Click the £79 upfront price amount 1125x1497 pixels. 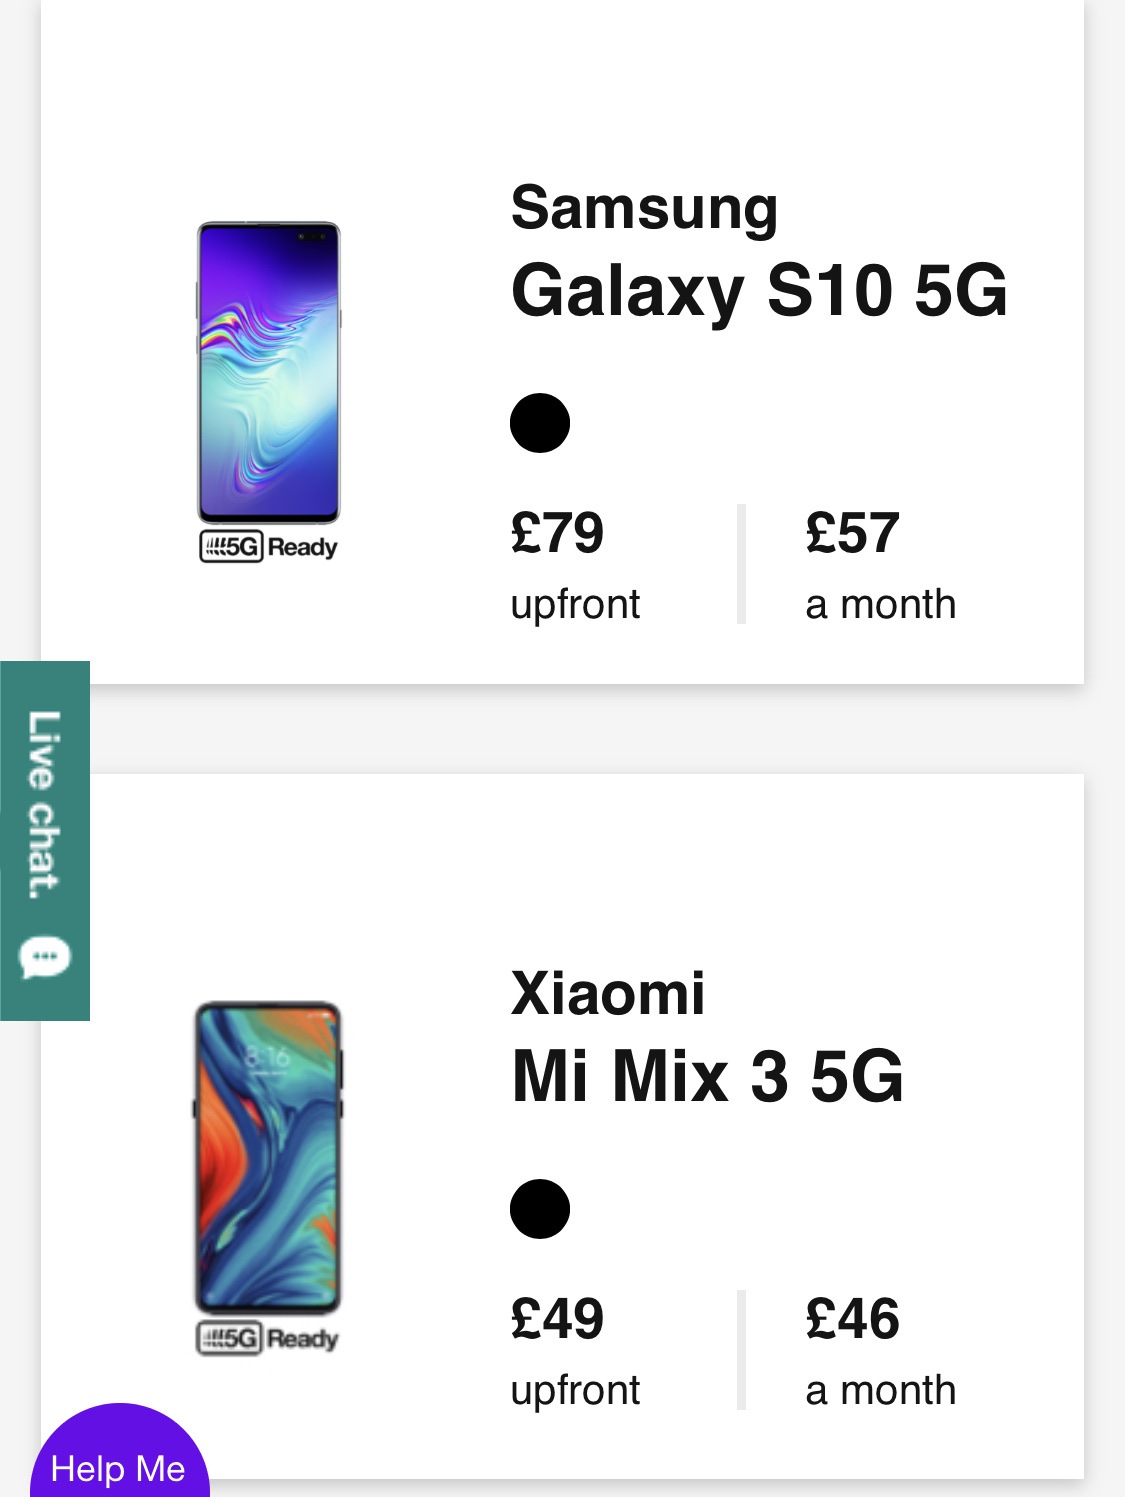pyautogui.click(x=557, y=533)
